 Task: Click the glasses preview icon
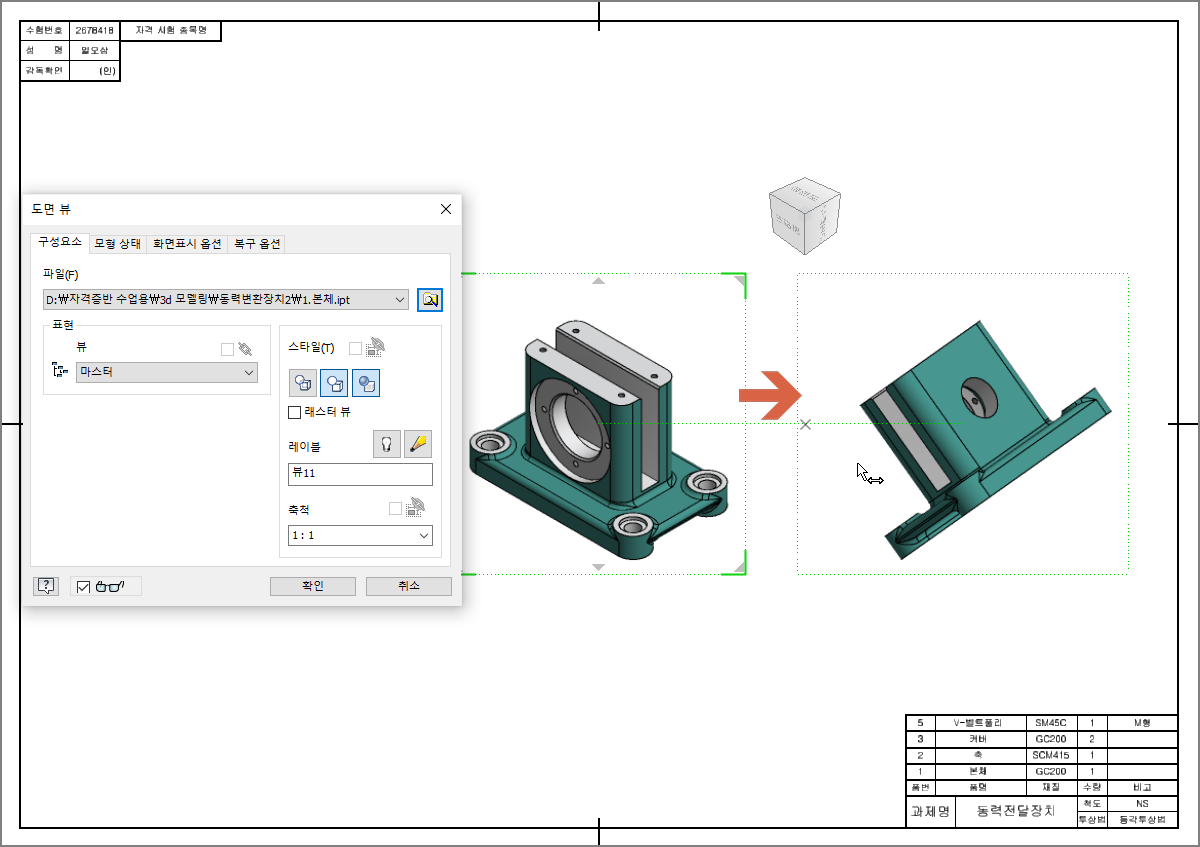pos(109,587)
